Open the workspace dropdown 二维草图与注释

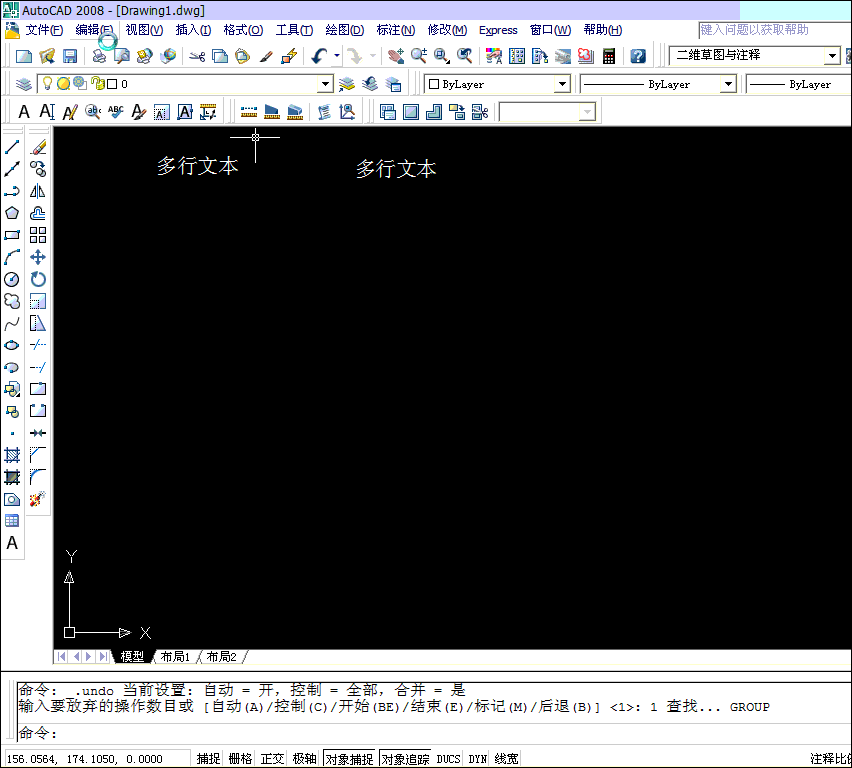pyautogui.click(x=757, y=55)
